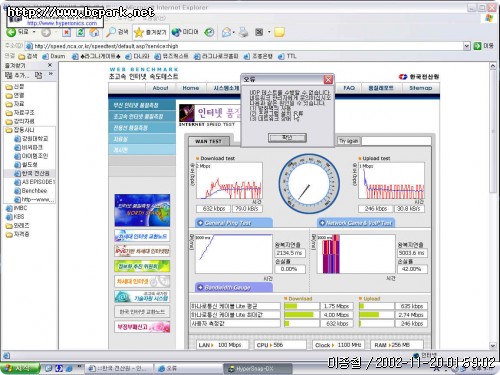500x375 pixels.
Task: Click the confirm button in error dialog
Action: point(287,137)
